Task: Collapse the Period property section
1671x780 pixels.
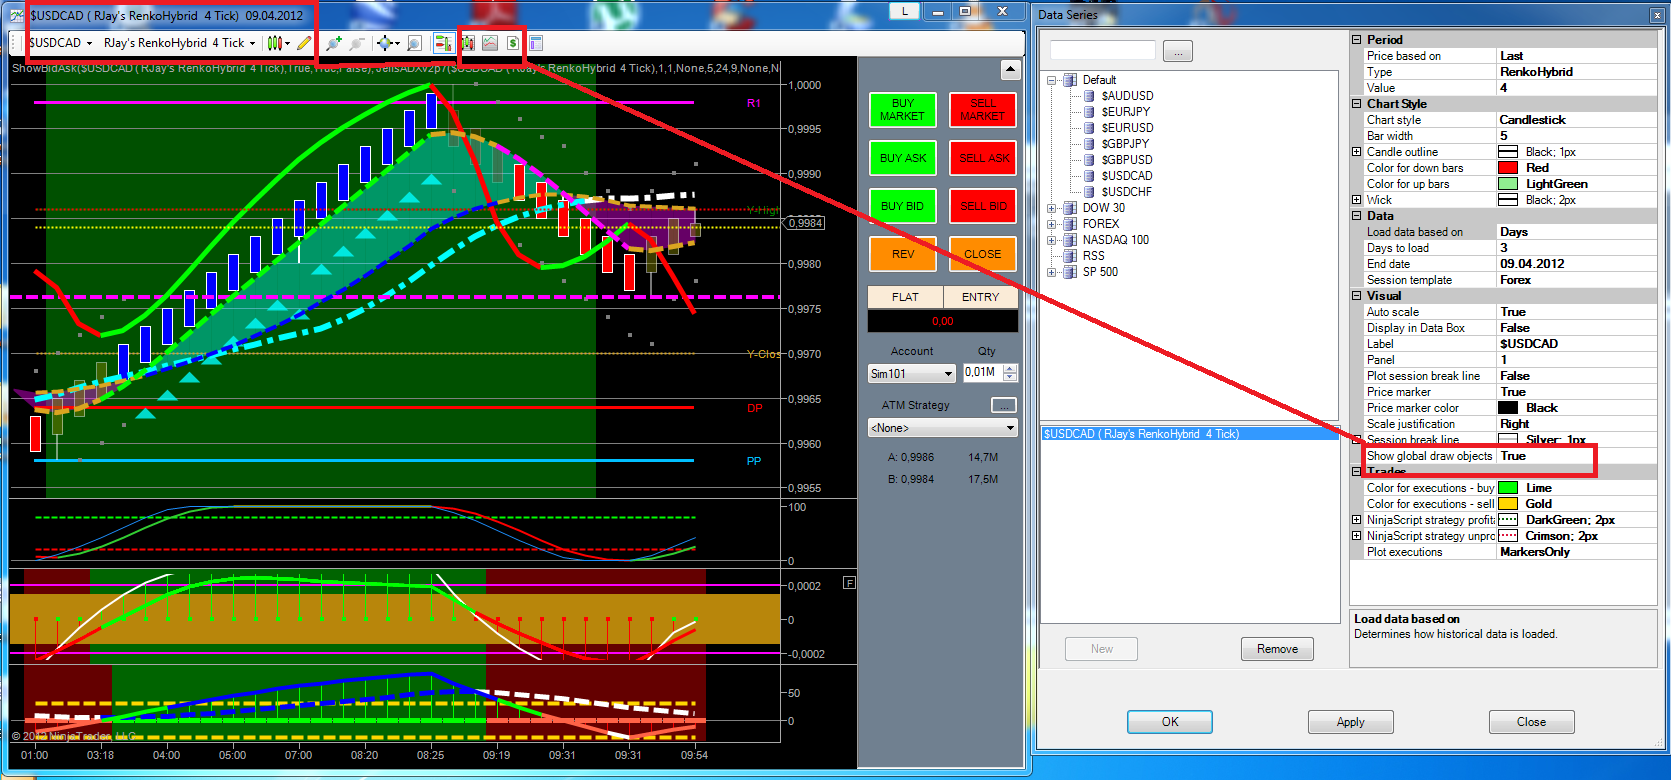Action: click(x=1357, y=40)
